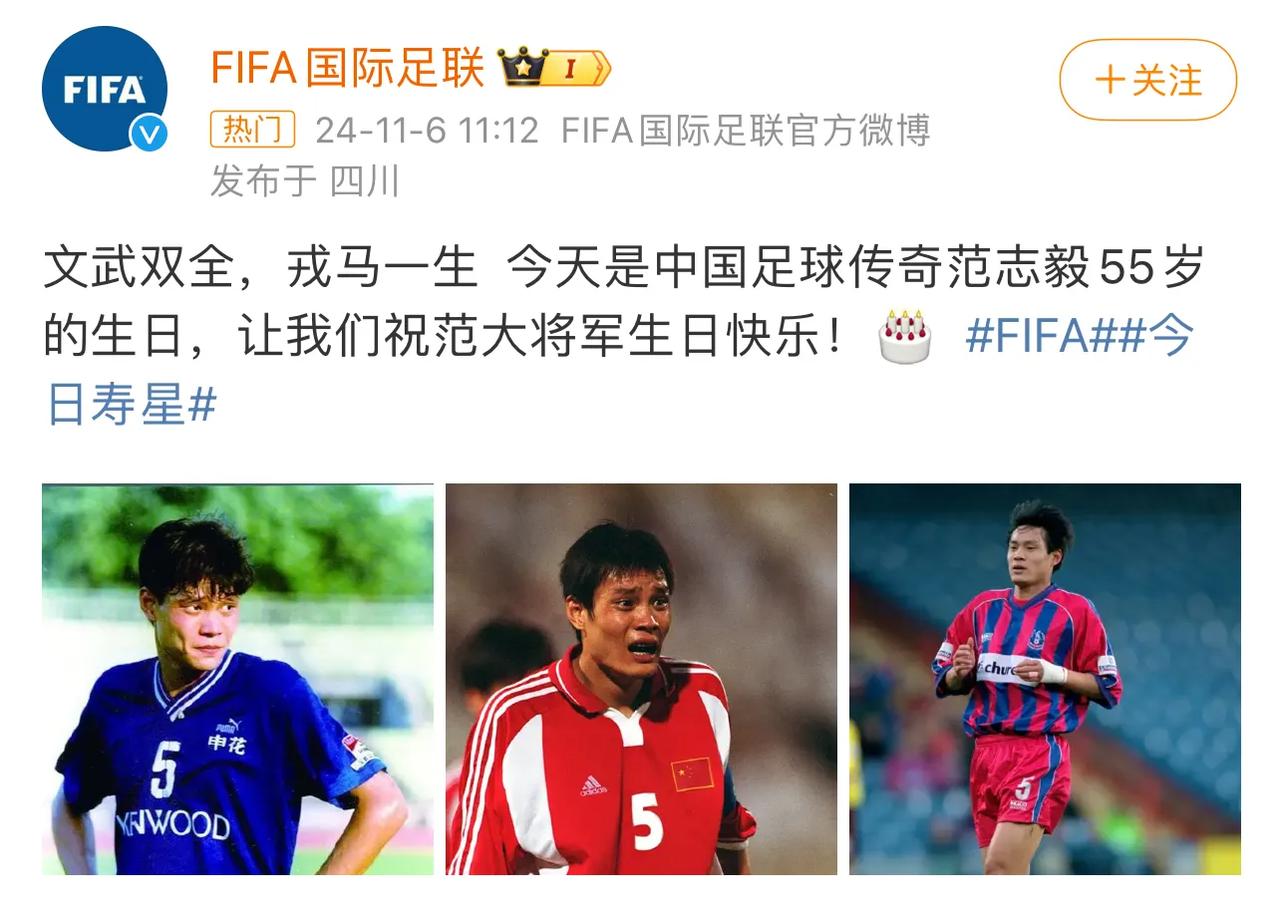Click the 发布于 四川 location text

tap(305, 181)
